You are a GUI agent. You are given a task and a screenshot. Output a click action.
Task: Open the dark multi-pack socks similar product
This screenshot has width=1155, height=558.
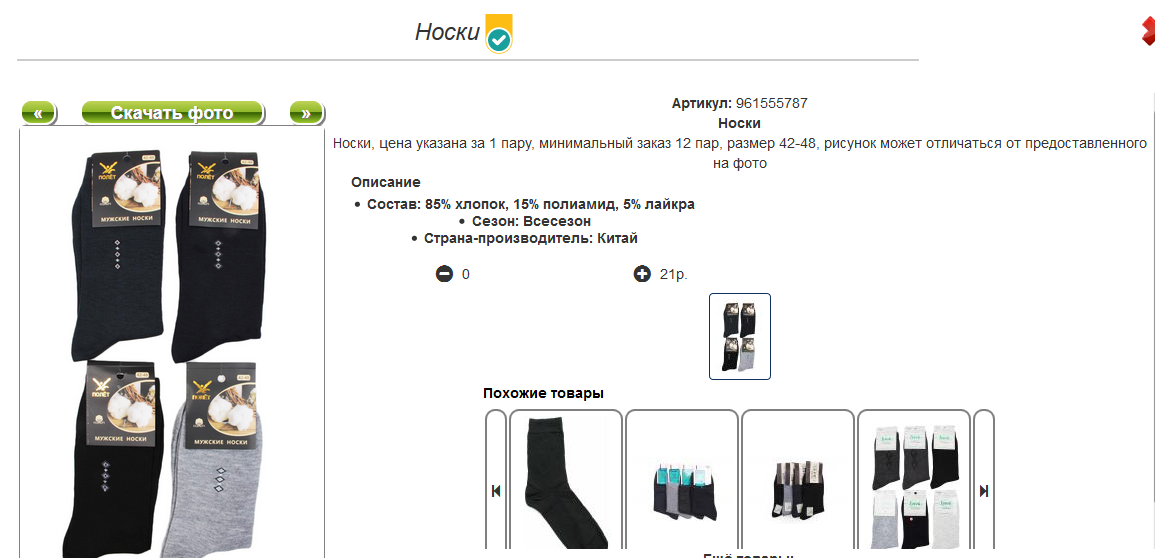(x=798, y=480)
